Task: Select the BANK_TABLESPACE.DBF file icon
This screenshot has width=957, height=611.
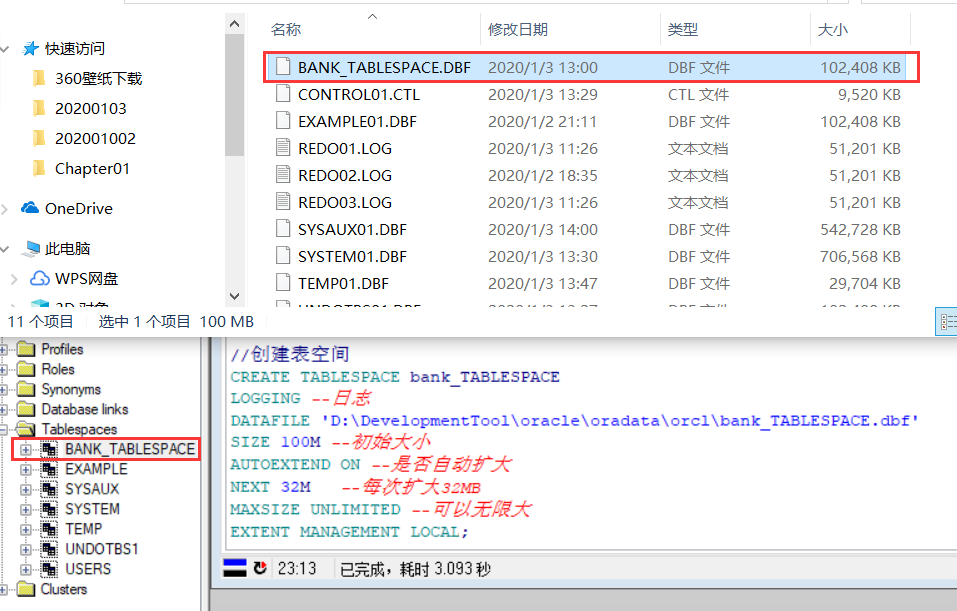Action: (283, 67)
